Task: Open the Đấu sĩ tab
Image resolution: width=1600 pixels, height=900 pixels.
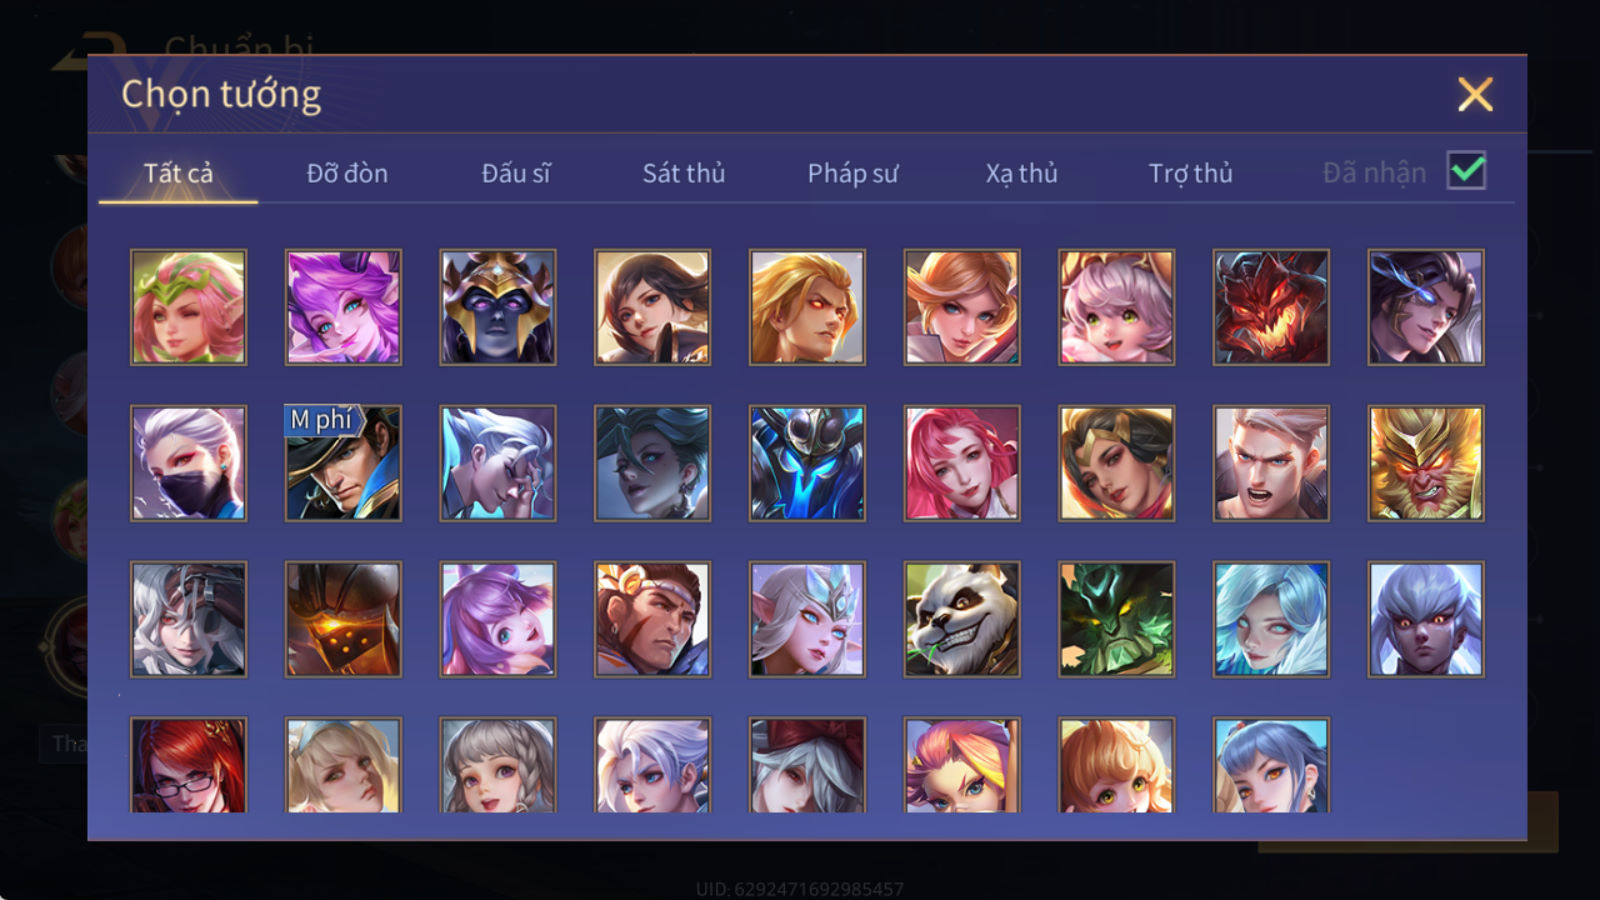Action: pos(516,173)
